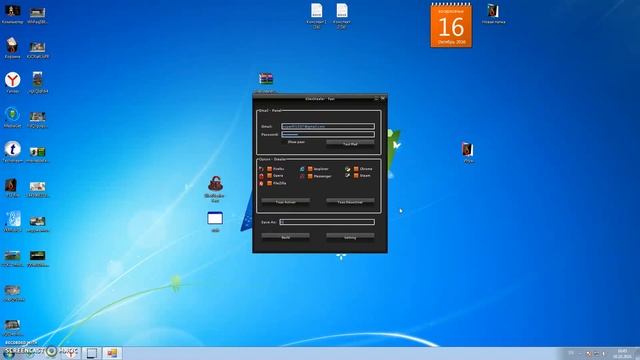Close the dark dialog window

(383, 98)
